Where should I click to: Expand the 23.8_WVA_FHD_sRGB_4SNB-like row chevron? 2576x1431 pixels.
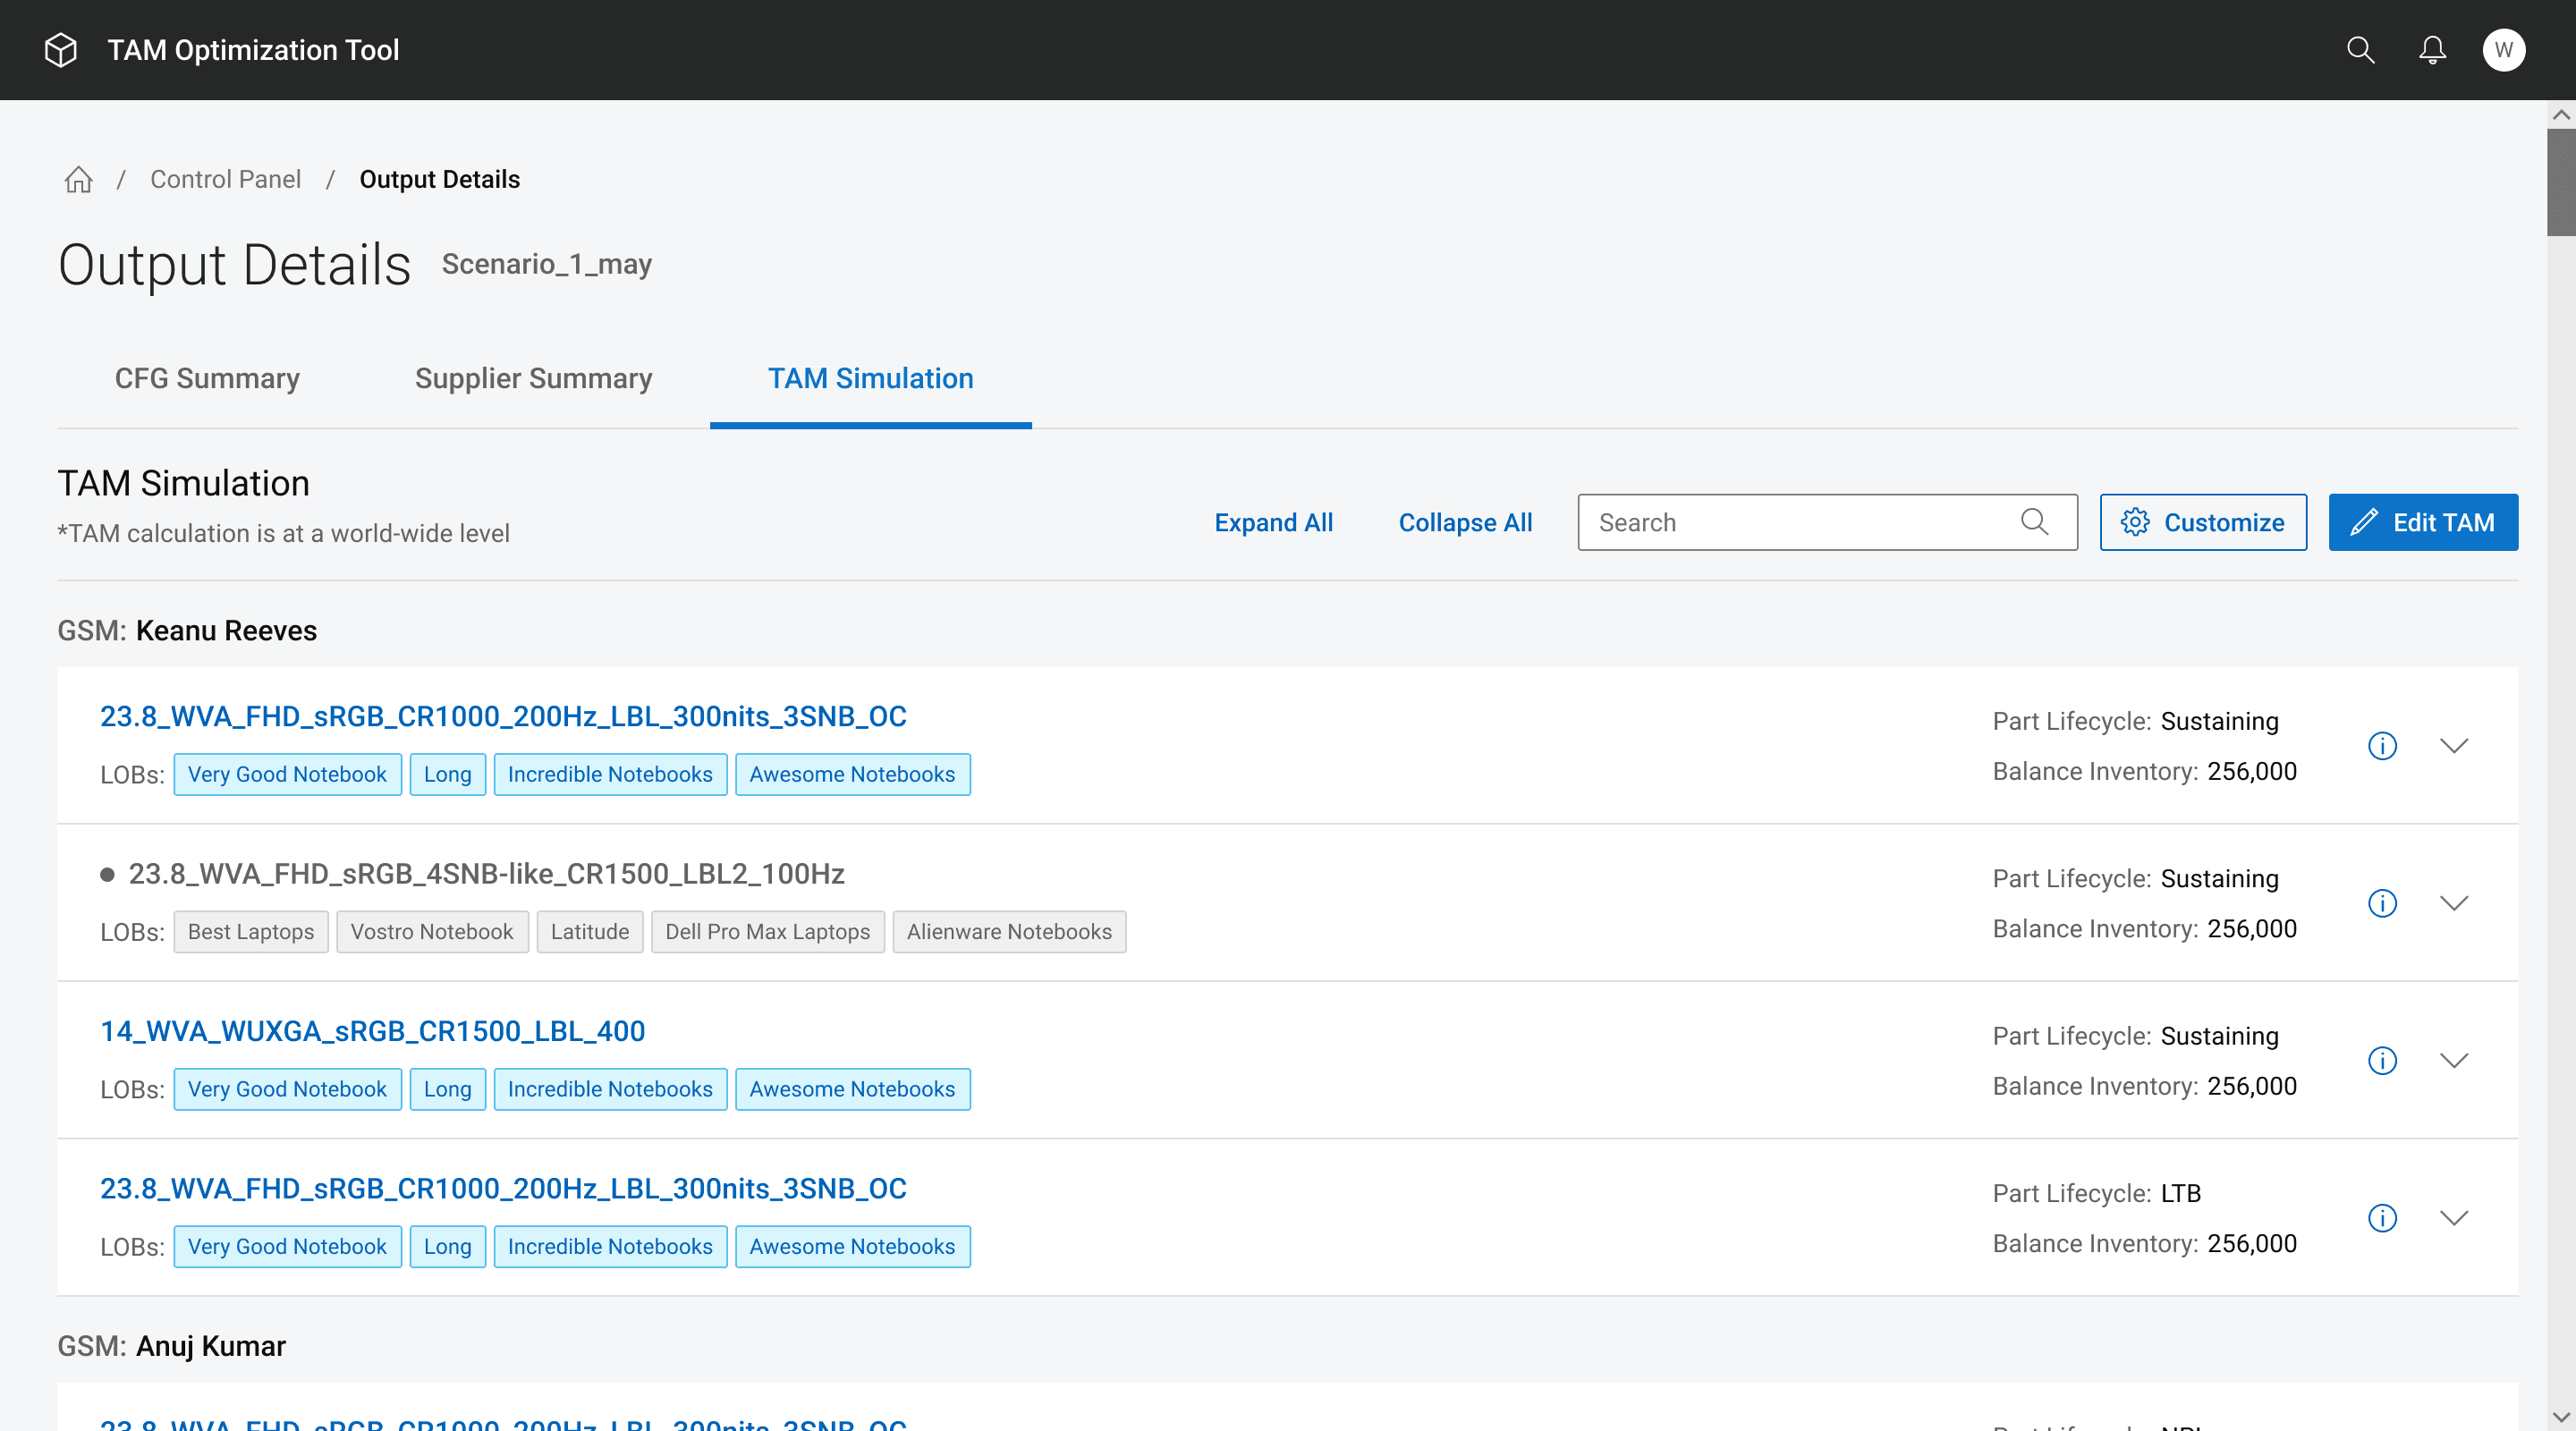pyautogui.click(x=2454, y=903)
